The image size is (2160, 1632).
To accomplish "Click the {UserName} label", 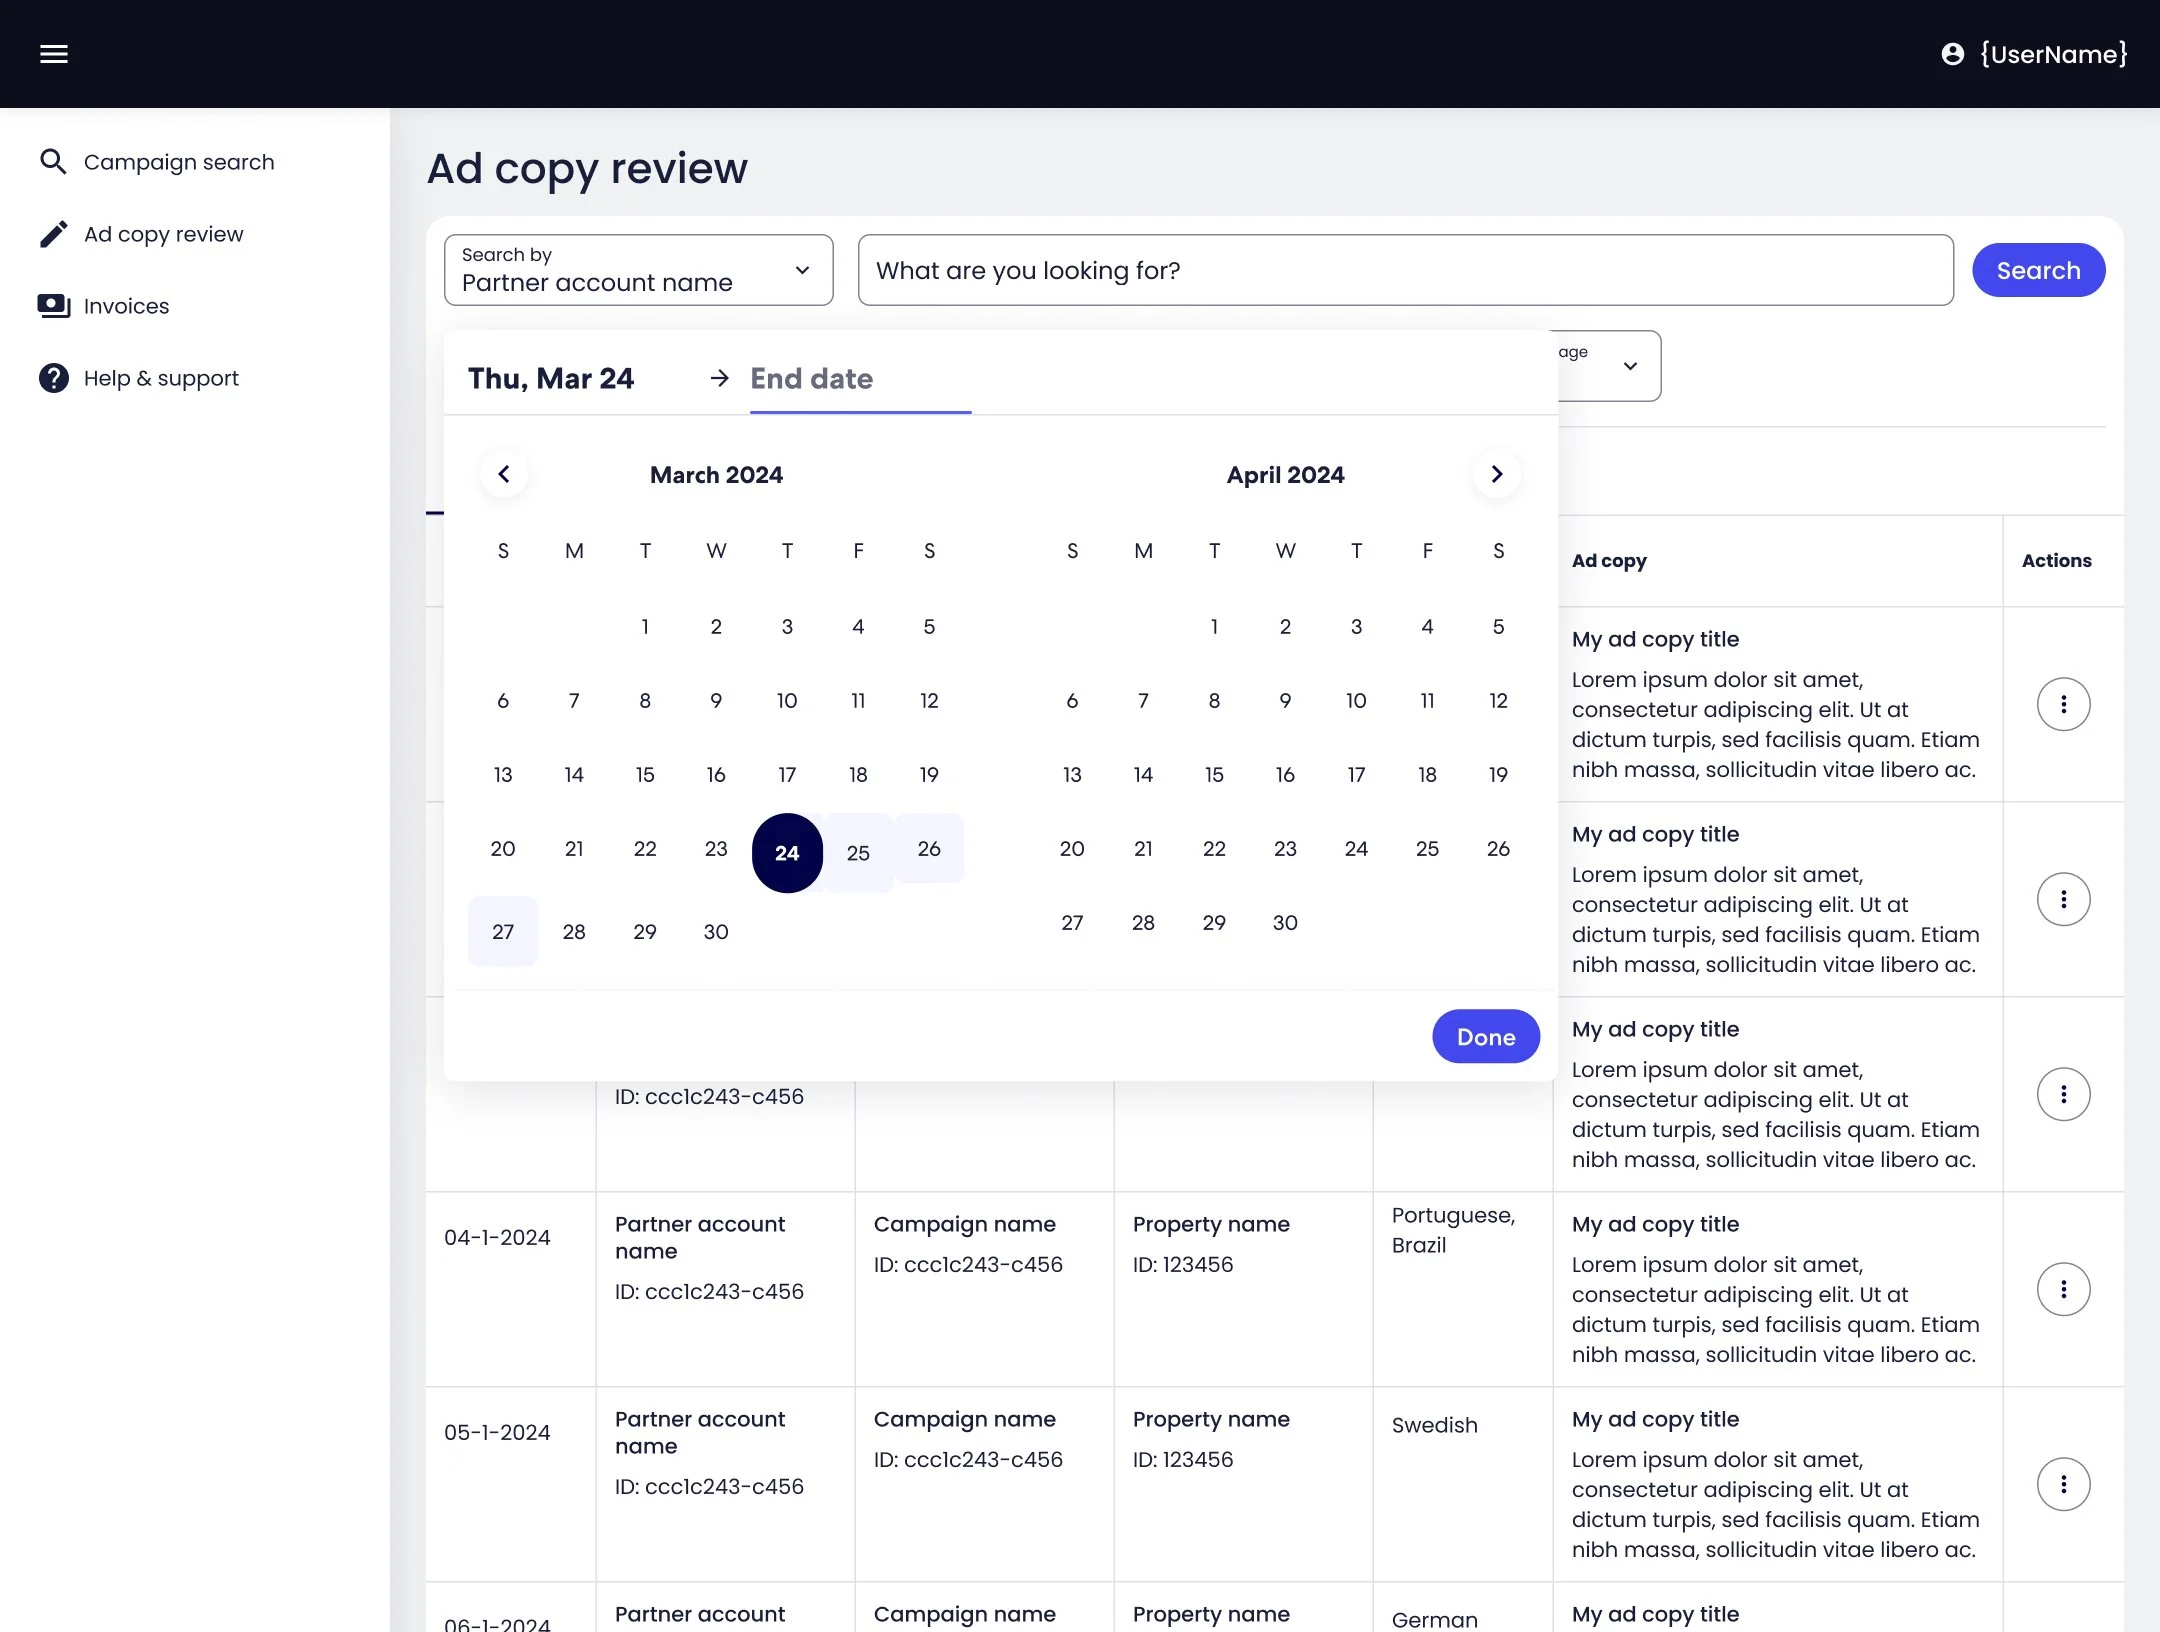I will (2054, 54).
